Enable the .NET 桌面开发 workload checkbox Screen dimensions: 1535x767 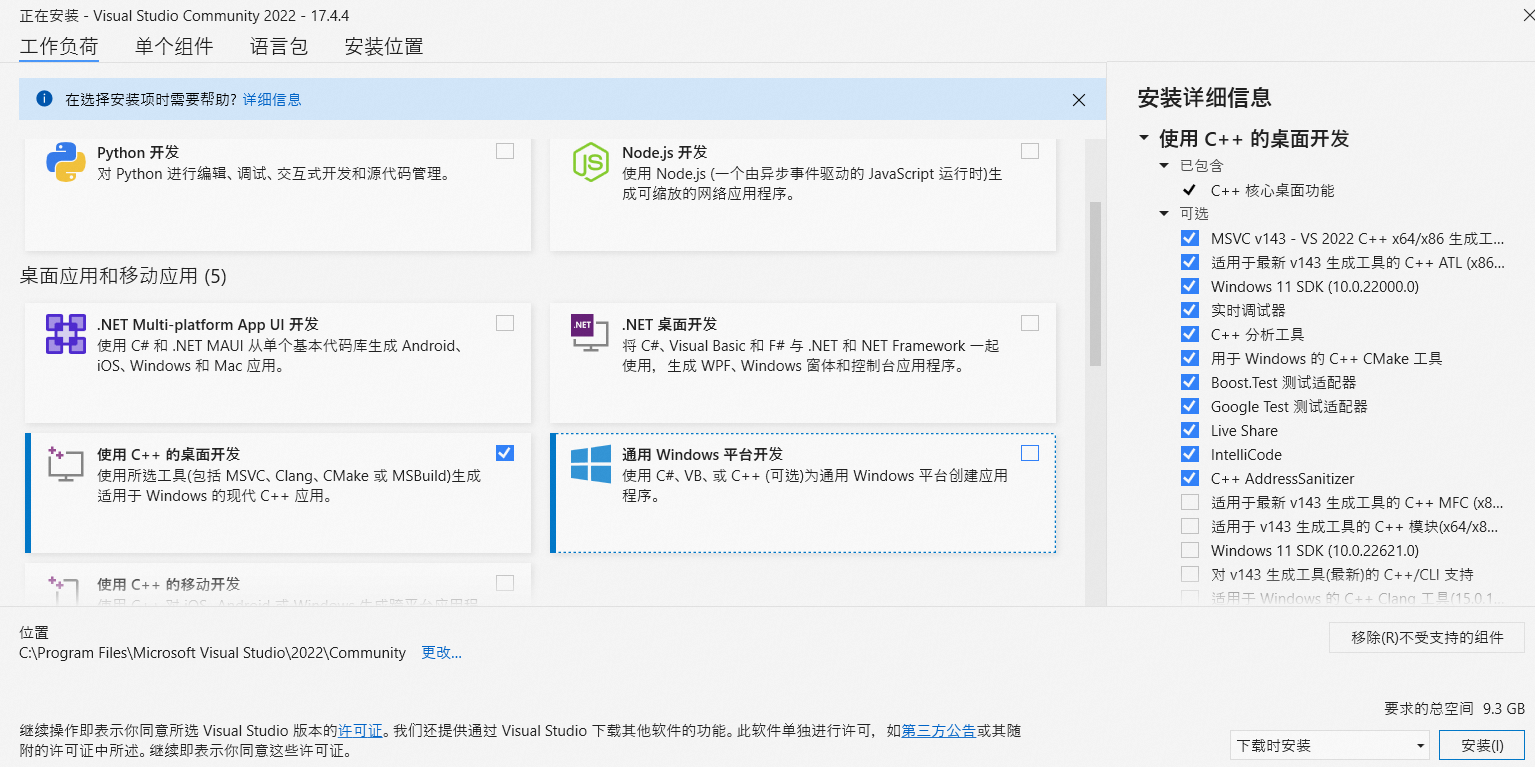[1030, 323]
